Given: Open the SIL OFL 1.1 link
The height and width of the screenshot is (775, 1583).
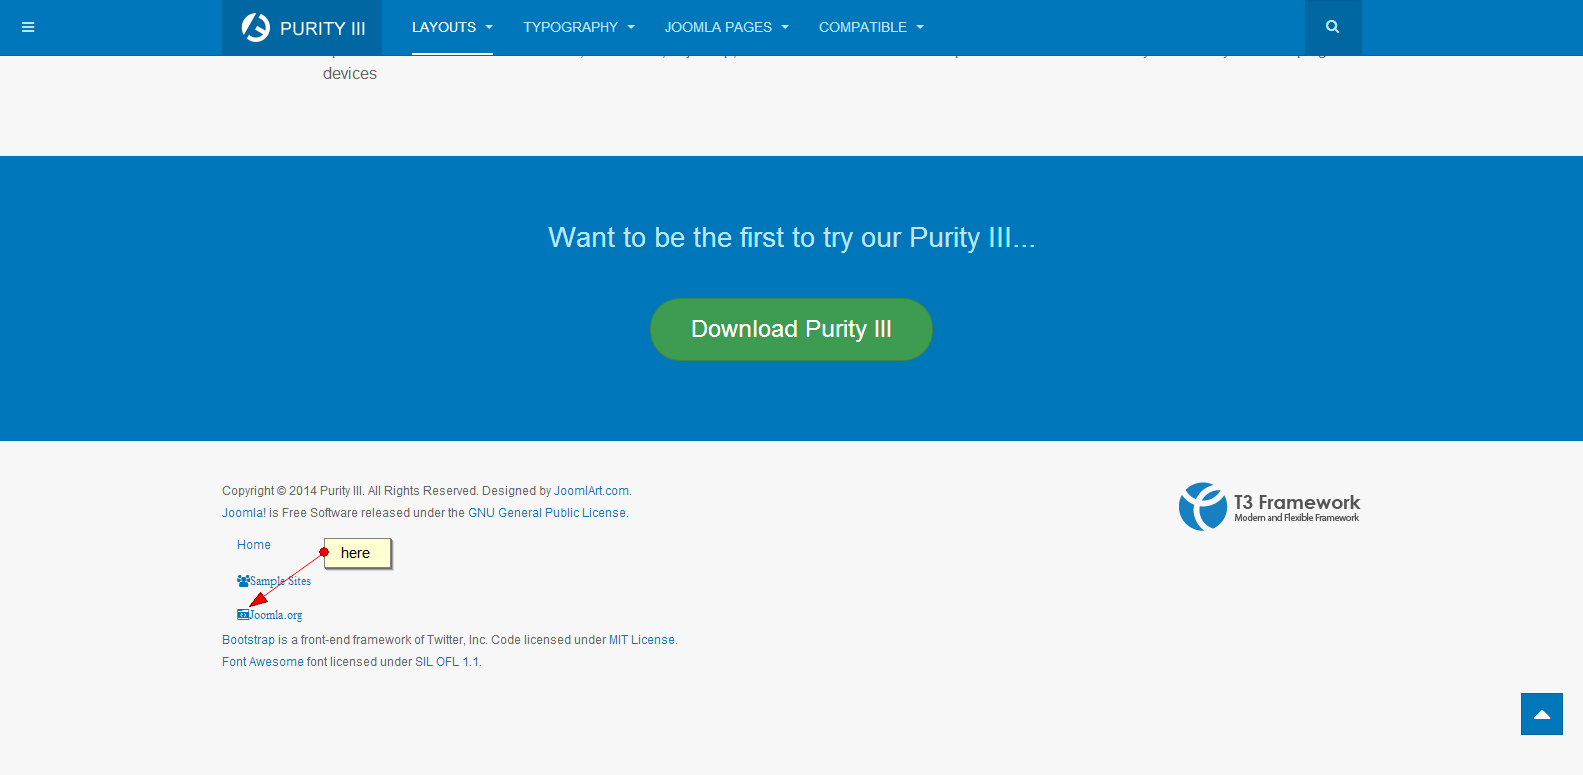Looking at the screenshot, I should (447, 662).
